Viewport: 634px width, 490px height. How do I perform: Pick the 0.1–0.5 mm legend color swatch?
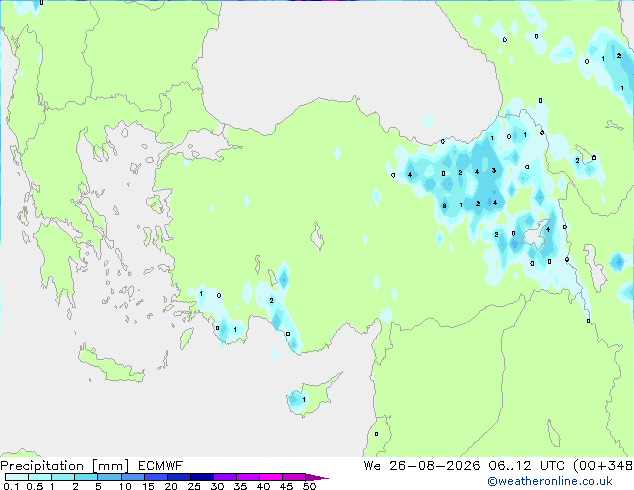click(17, 477)
